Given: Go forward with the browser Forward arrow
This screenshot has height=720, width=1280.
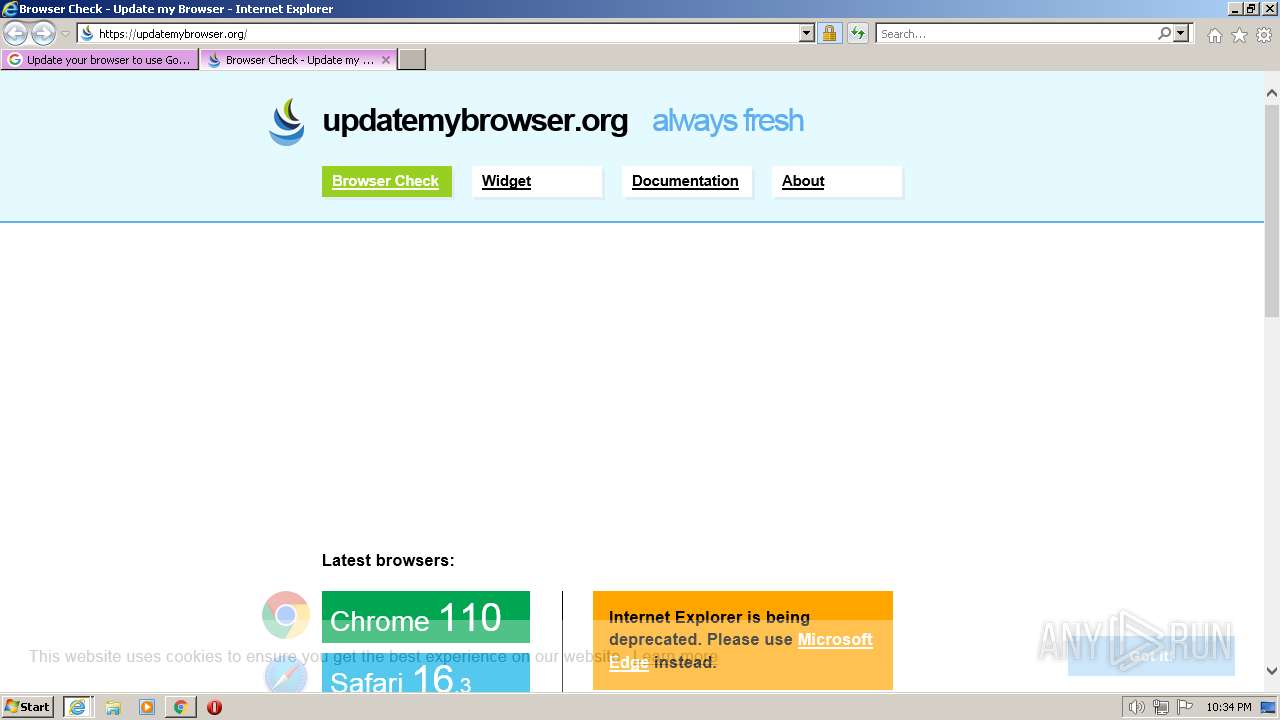Looking at the screenshot, I should [x=43, y=34].
